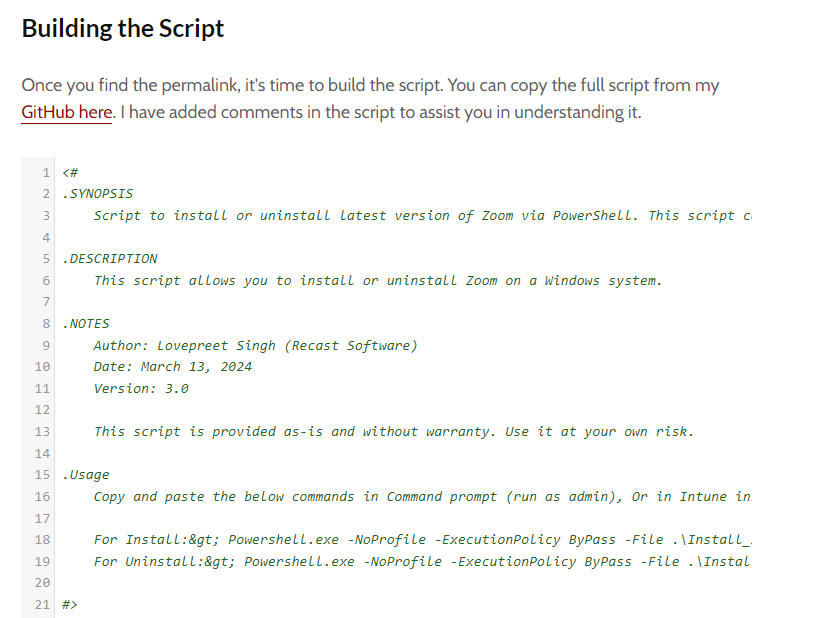The image size is (822, 618).
Task: Click the Building the Script heading
Action: (123, 28)
